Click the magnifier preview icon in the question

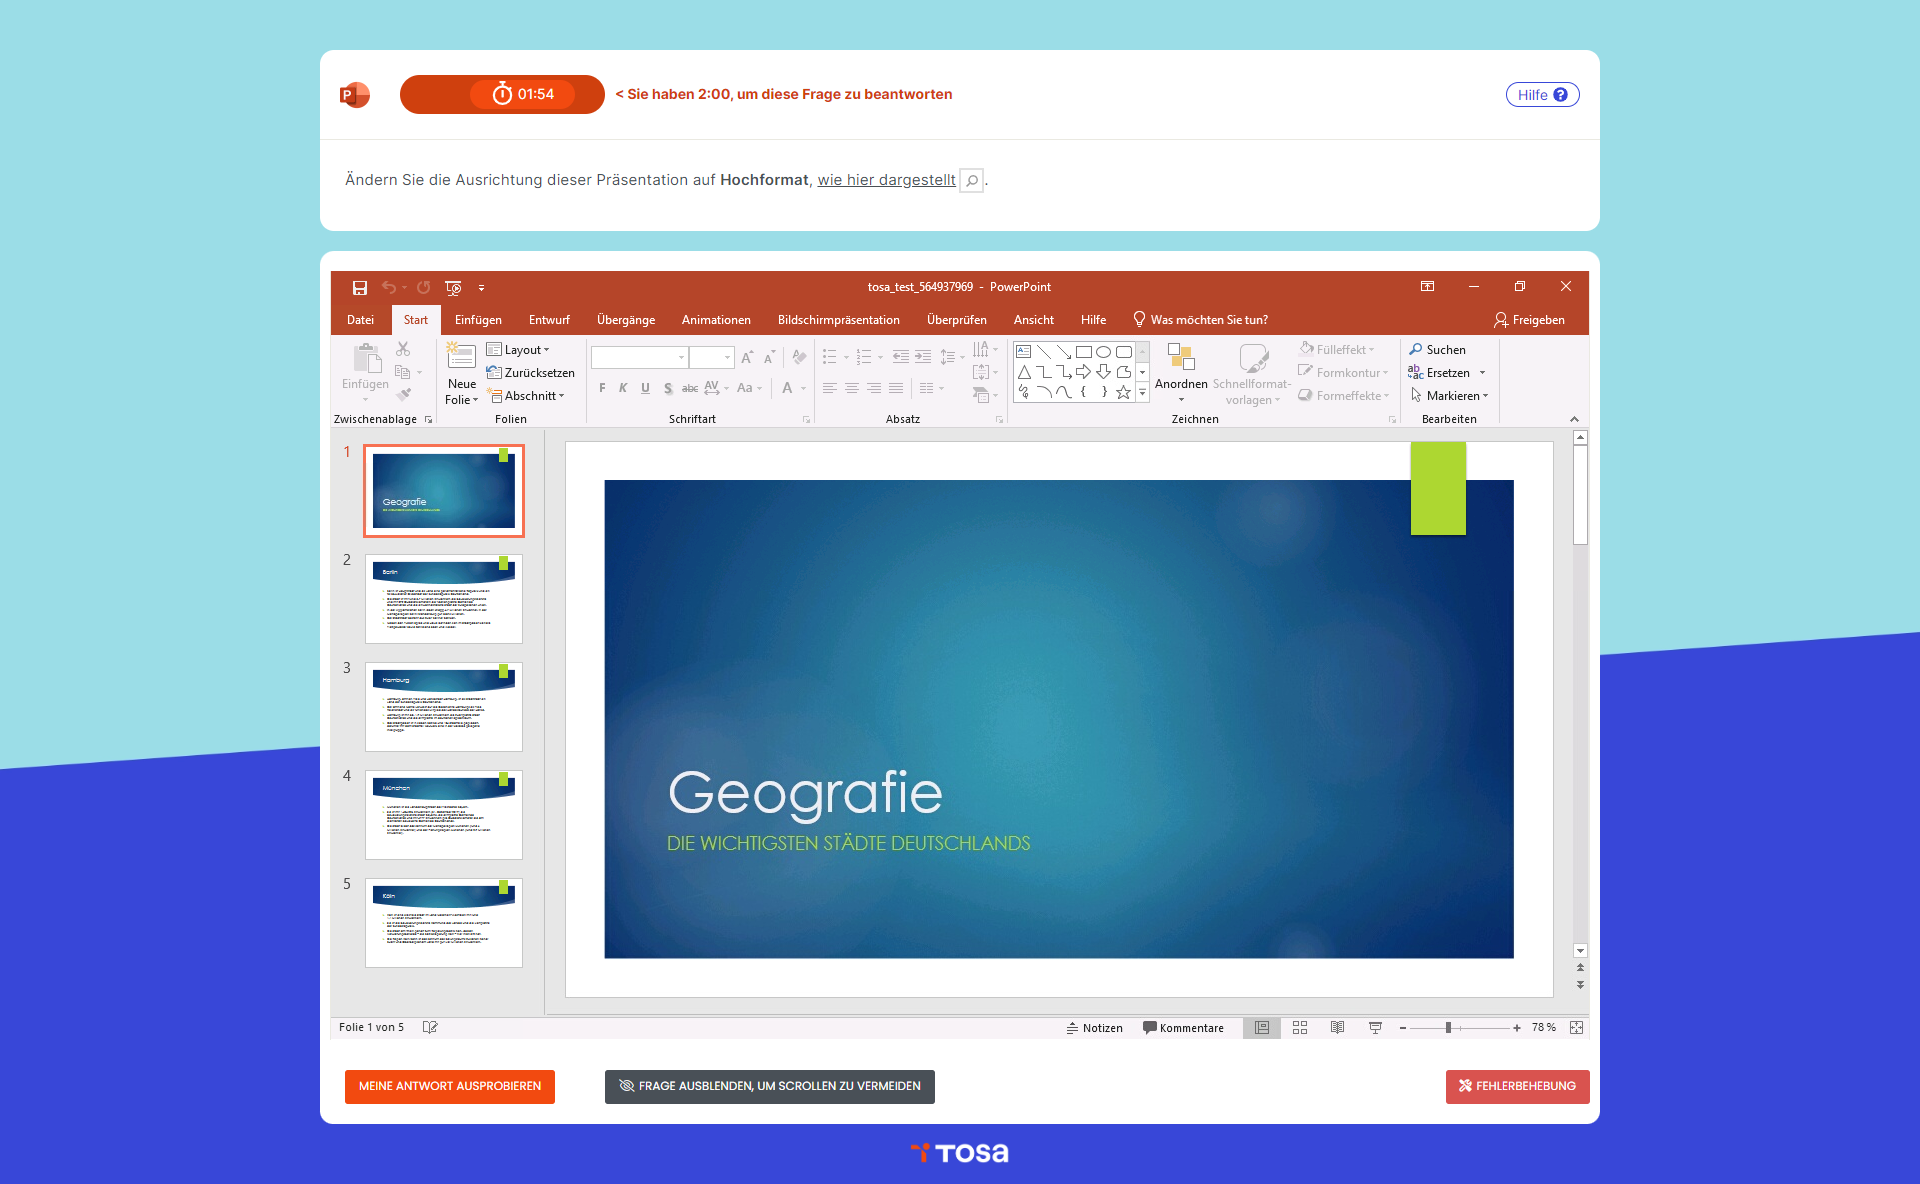(971, 180)
